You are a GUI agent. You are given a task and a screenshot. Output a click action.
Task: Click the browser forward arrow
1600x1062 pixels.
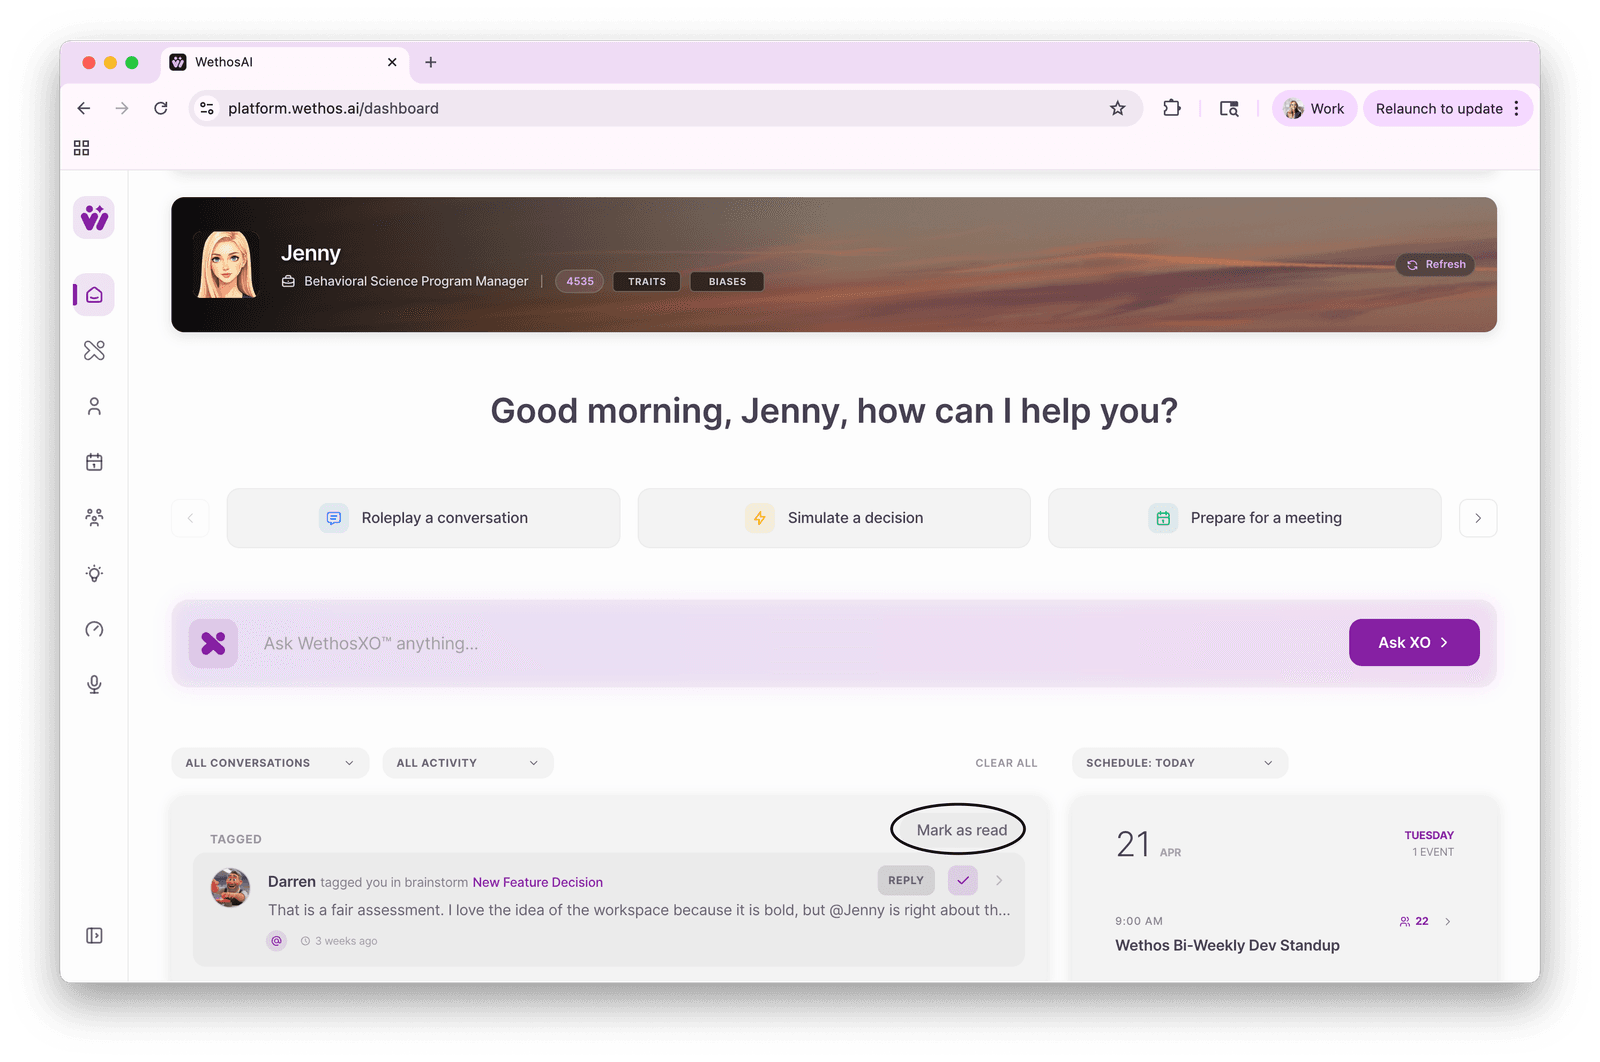[122, 108]
